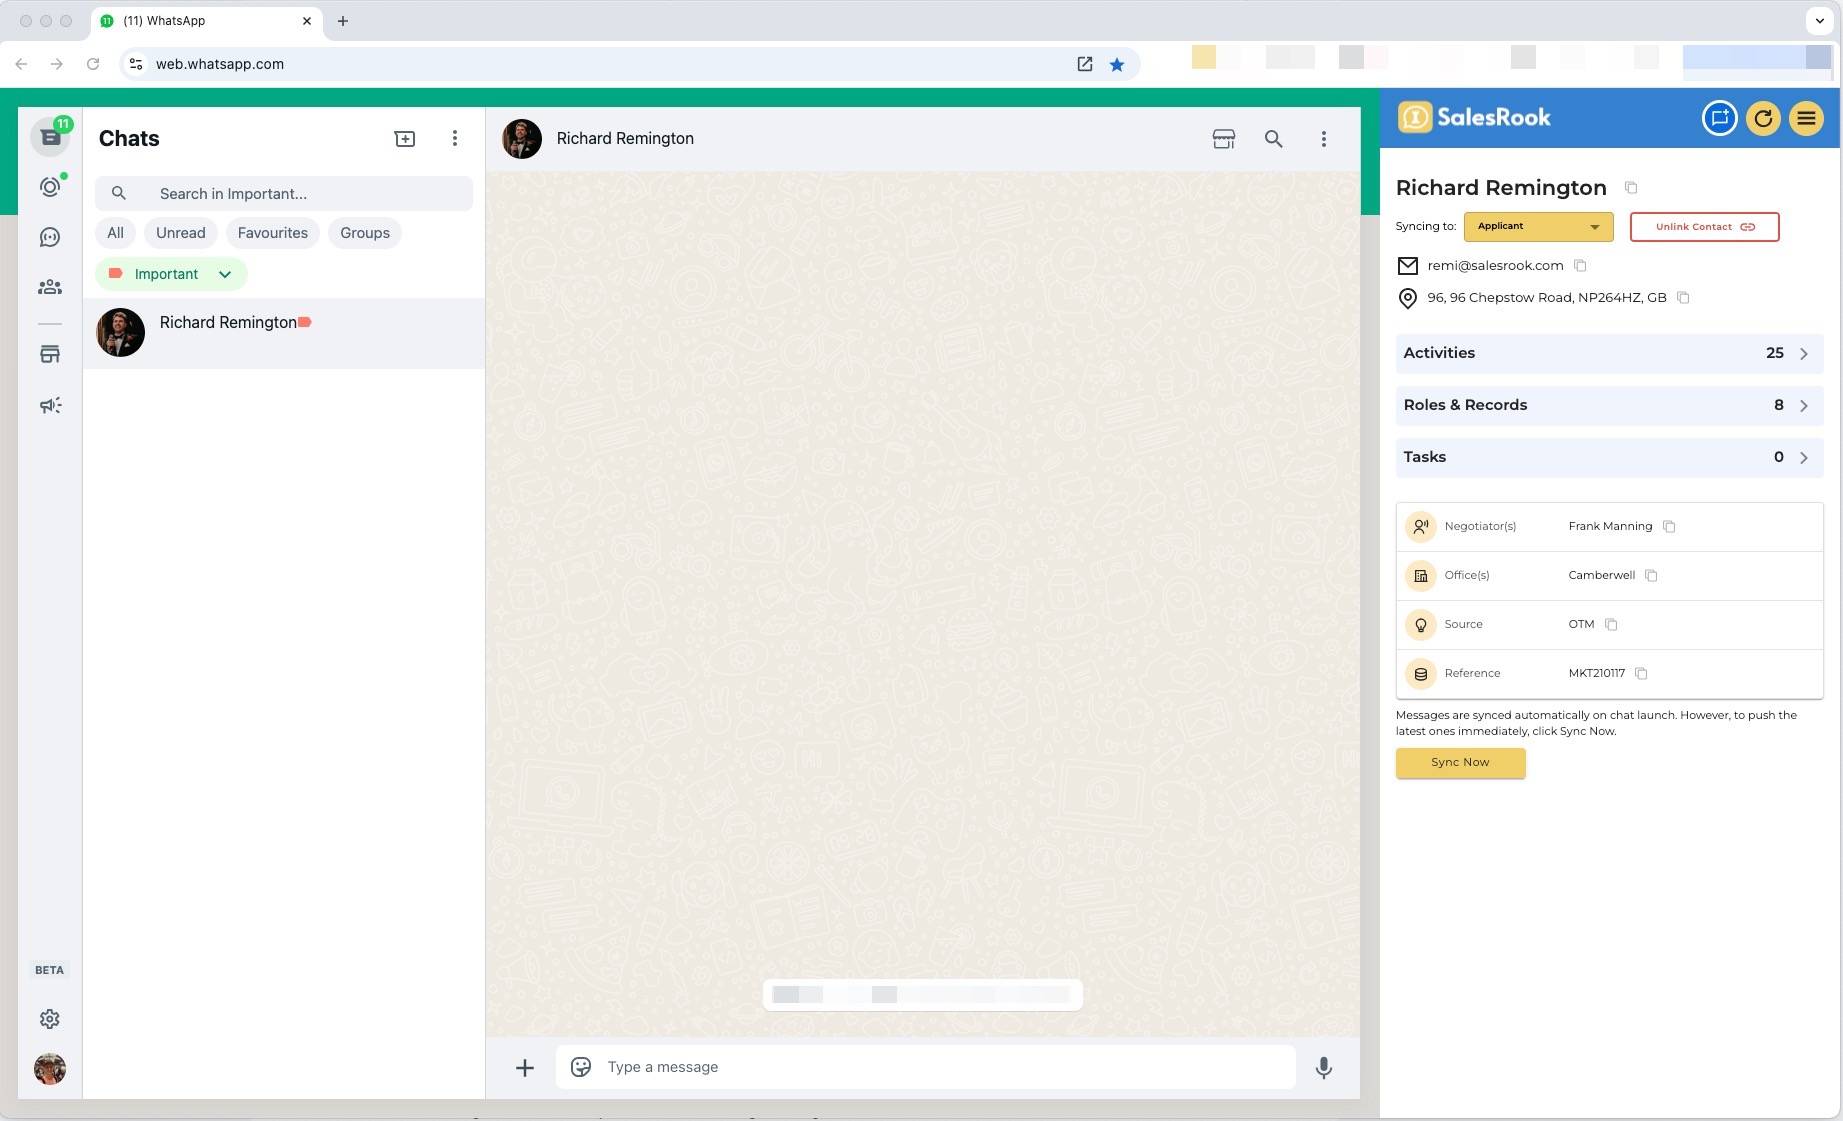The image size is (1843, 1121).
Task: Open a new browser tab
Action: (x=343, y=21)
